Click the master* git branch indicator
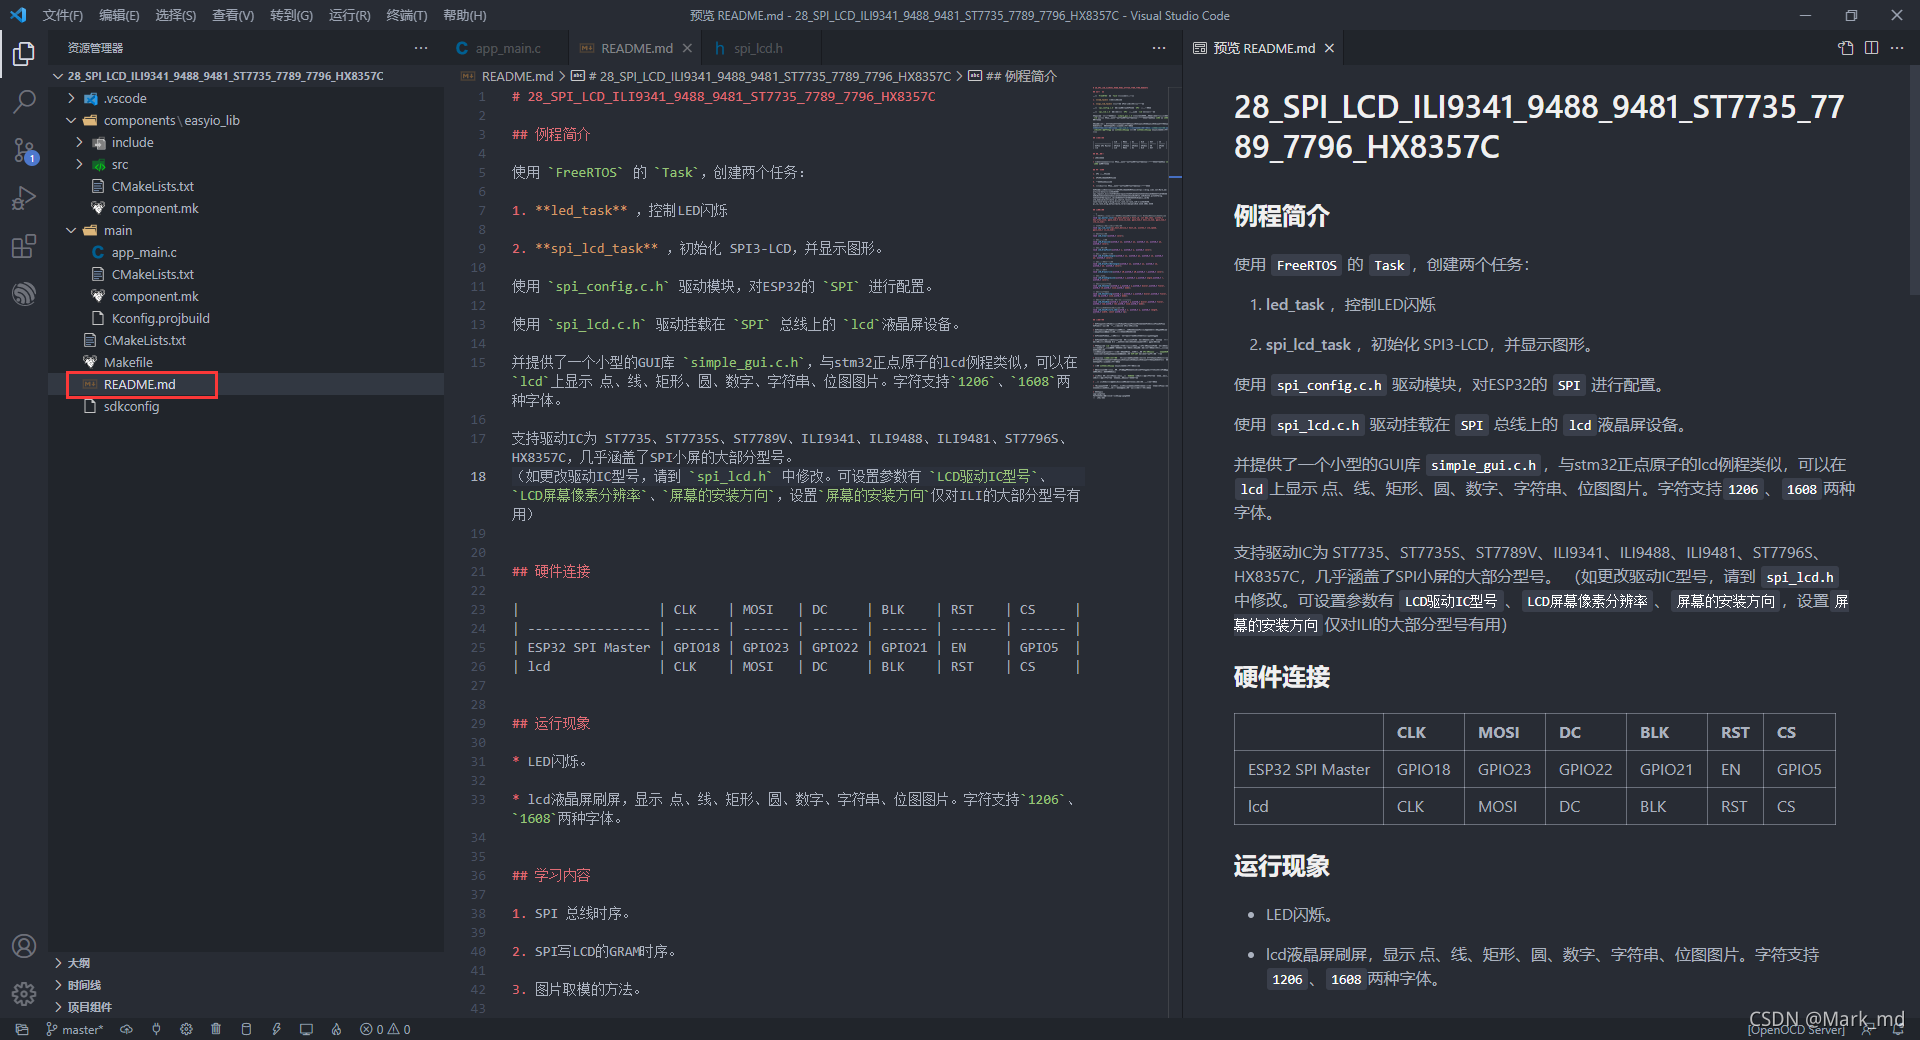 (x=75, y=1029)
